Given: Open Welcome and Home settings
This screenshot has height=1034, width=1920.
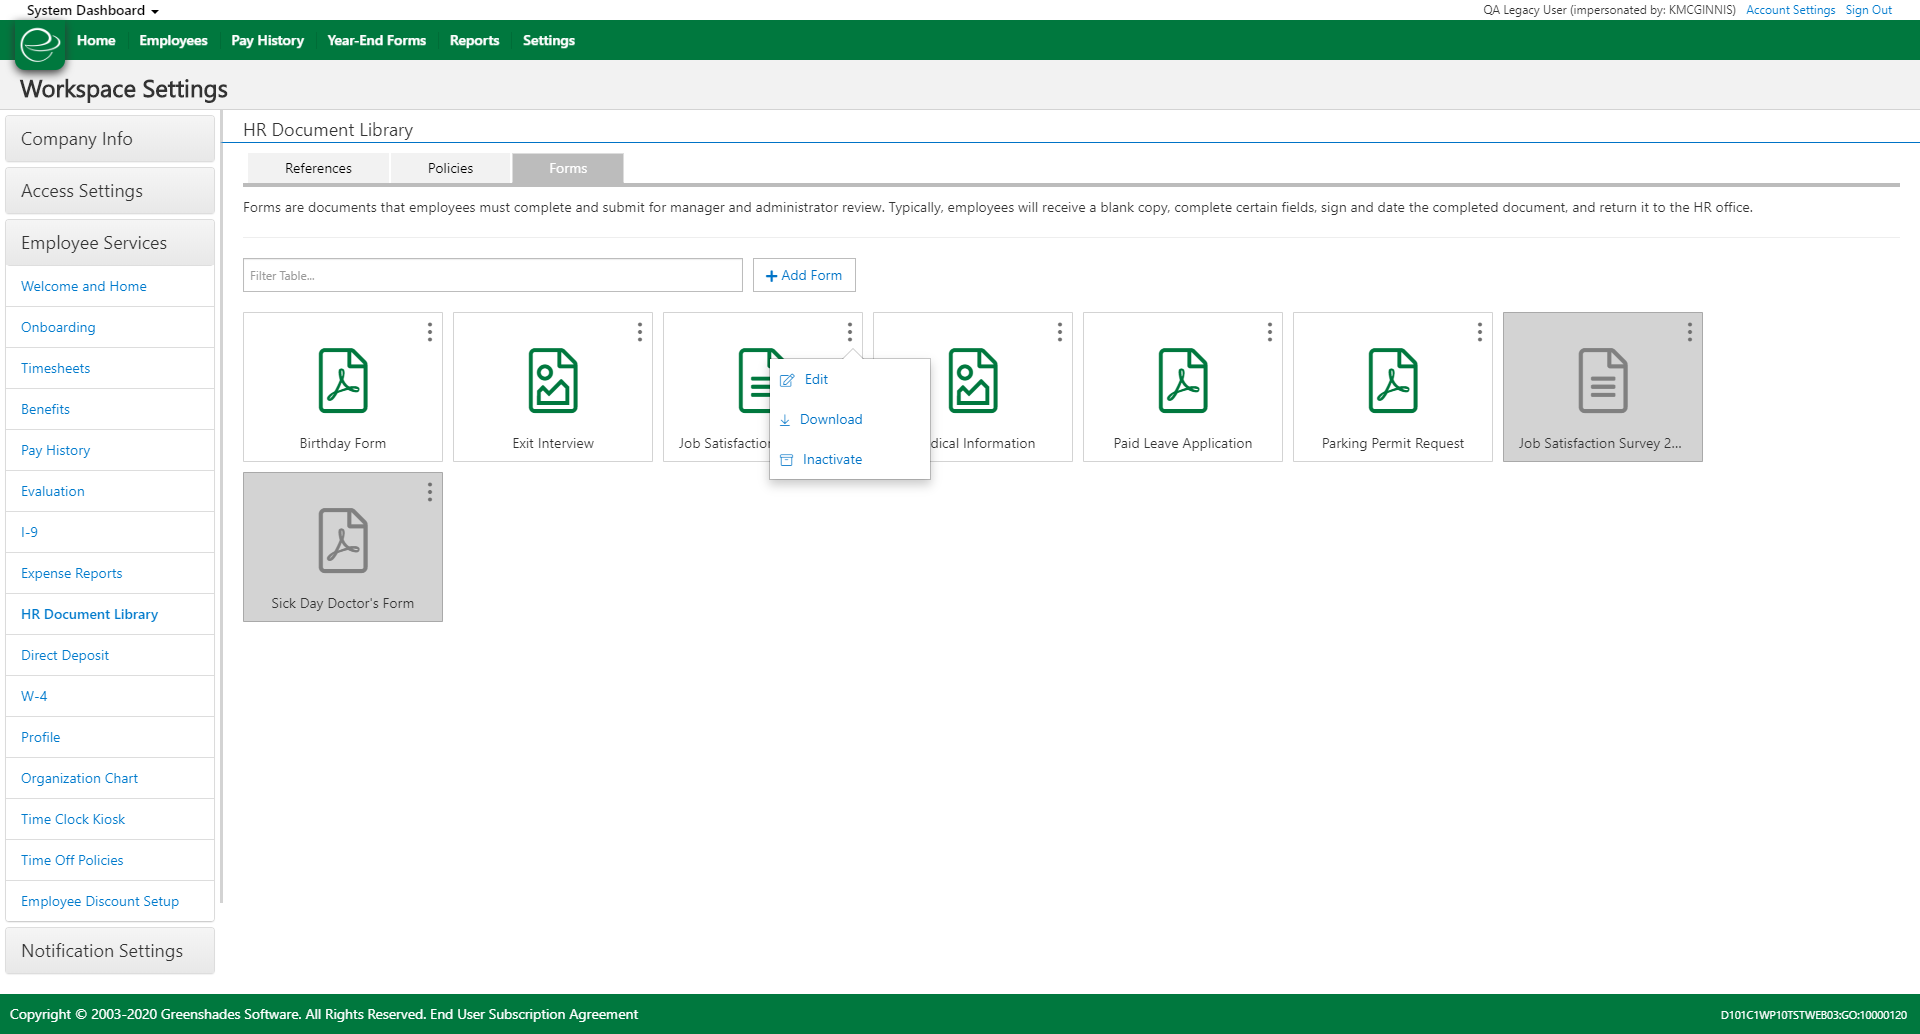Looking at the screenshot, I should 84,286.
